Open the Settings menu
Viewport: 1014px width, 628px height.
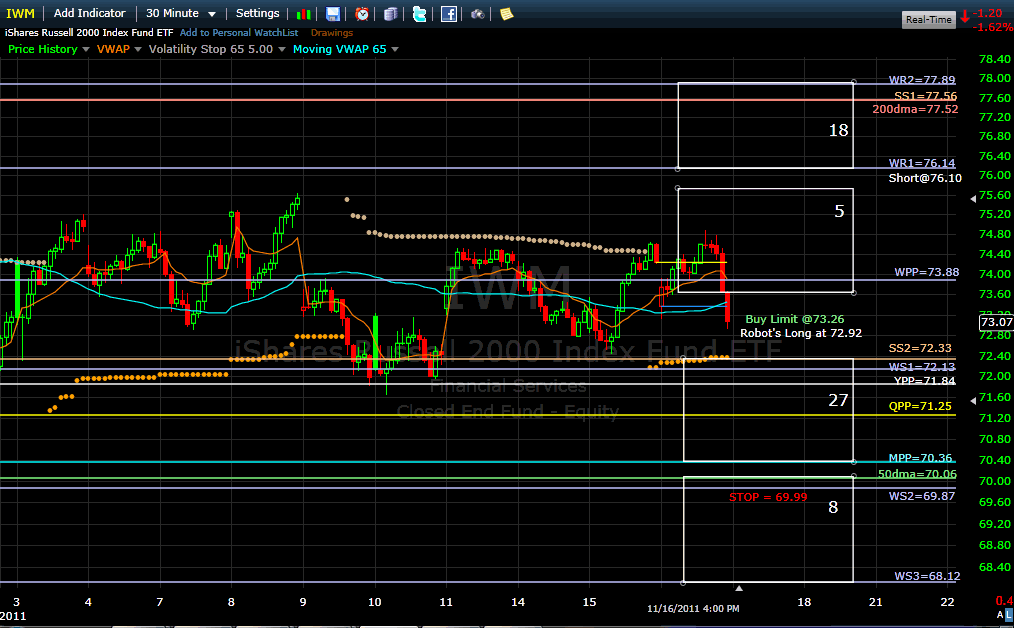pyautogui.click(x=257, y=13)
